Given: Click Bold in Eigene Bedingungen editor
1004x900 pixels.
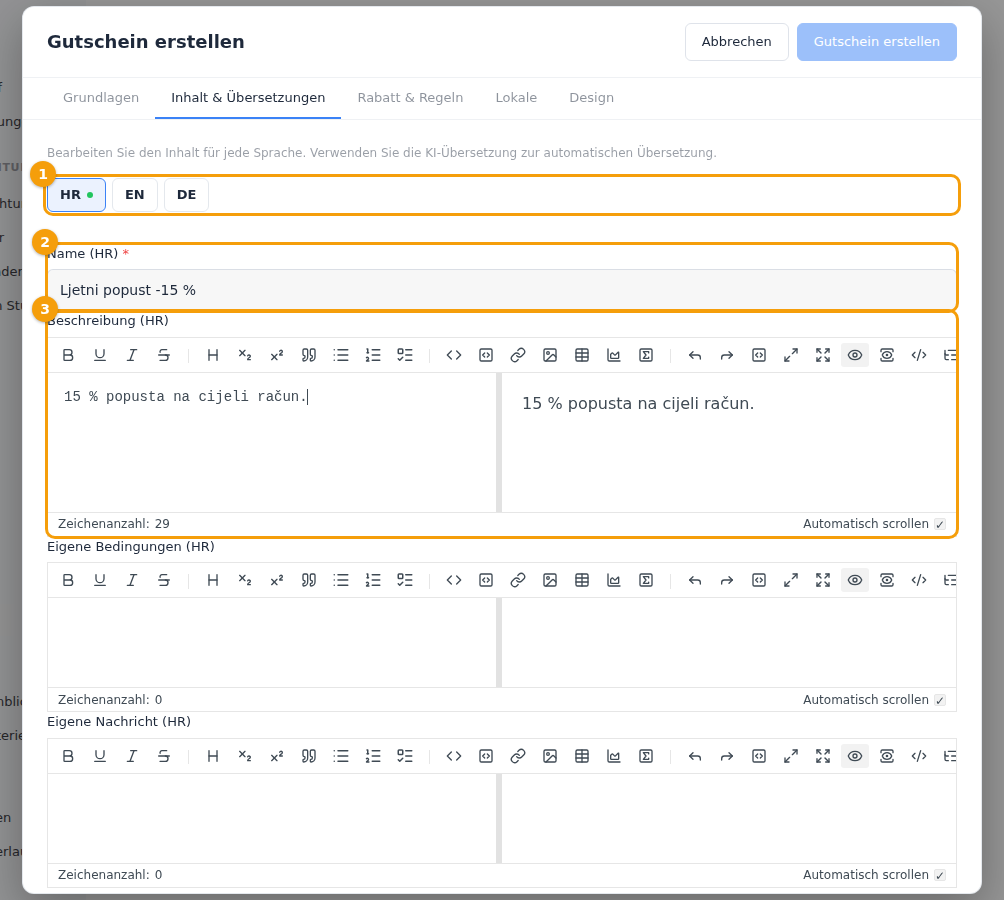Looking at the screenshot, I should 68,581.
